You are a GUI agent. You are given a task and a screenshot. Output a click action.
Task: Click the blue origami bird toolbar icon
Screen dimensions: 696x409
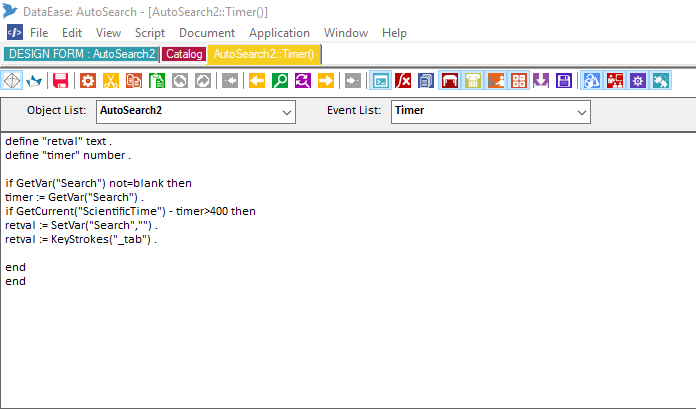click(34, 81)
